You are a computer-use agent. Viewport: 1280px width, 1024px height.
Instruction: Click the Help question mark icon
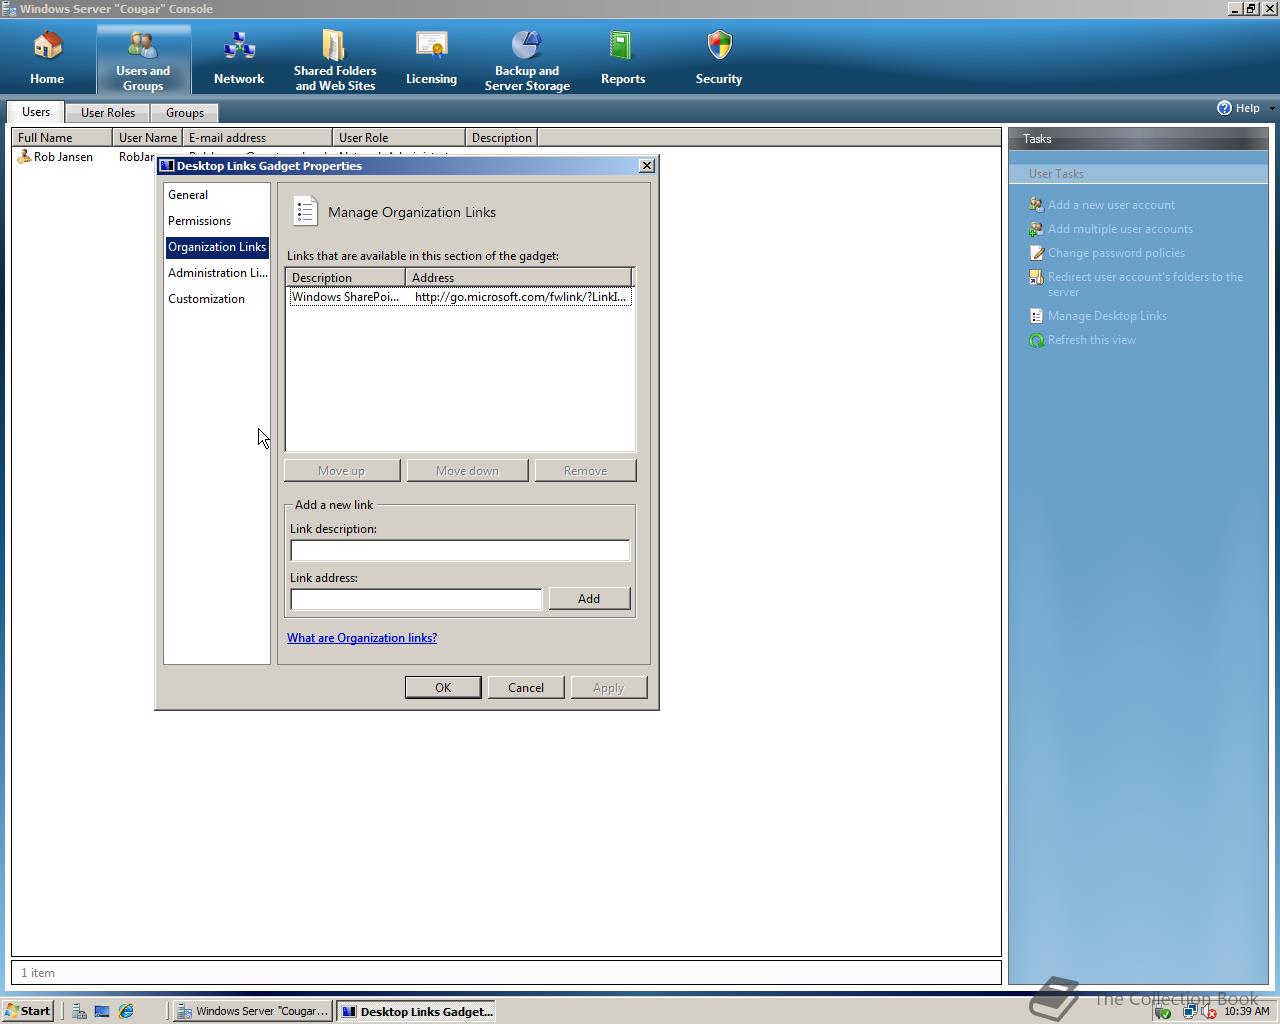coord(1224,108)
